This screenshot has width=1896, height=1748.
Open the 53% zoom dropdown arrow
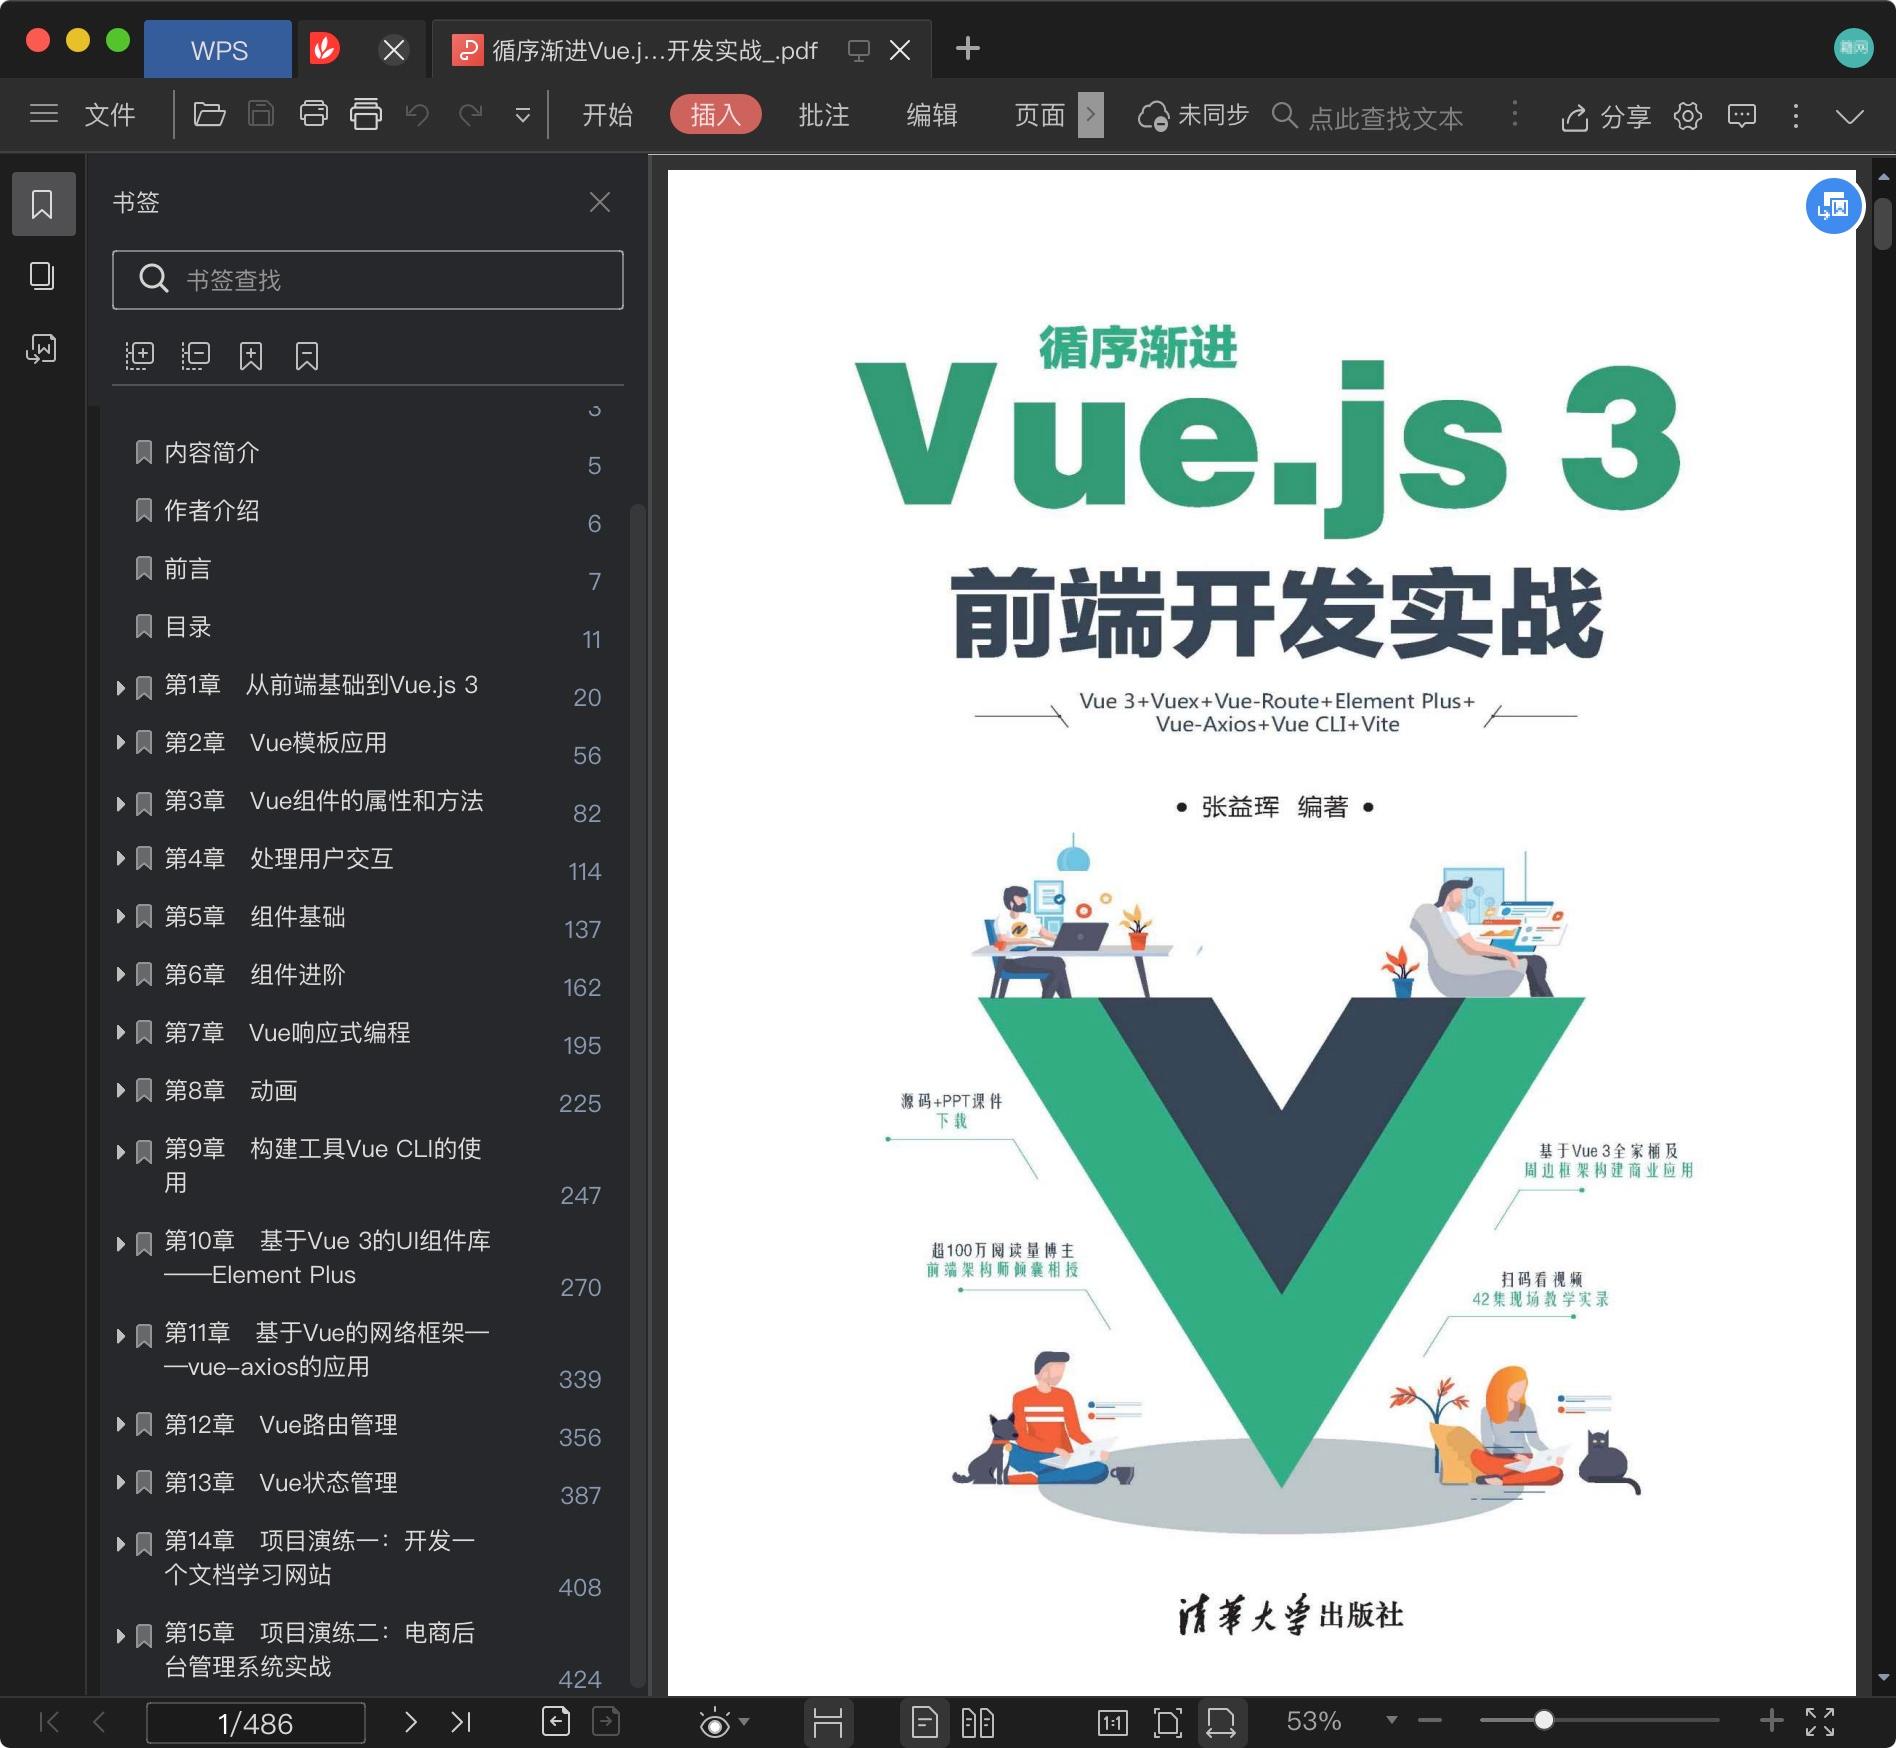click(1391, 1720)
